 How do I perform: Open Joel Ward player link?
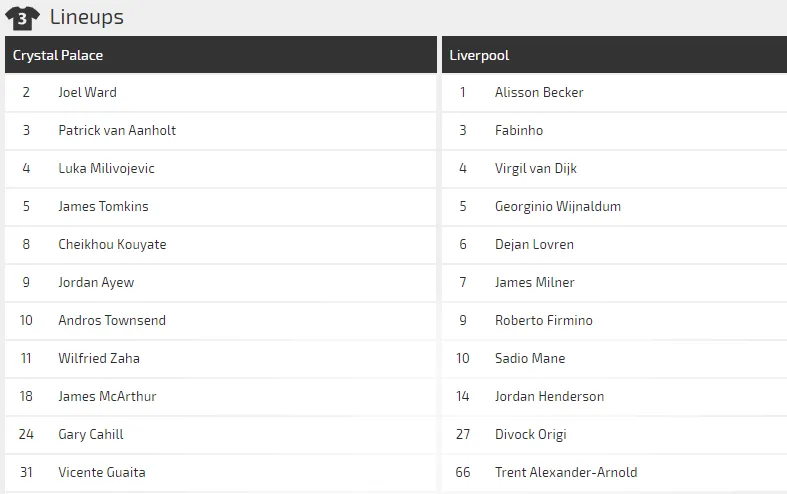(x=87, y=92)
